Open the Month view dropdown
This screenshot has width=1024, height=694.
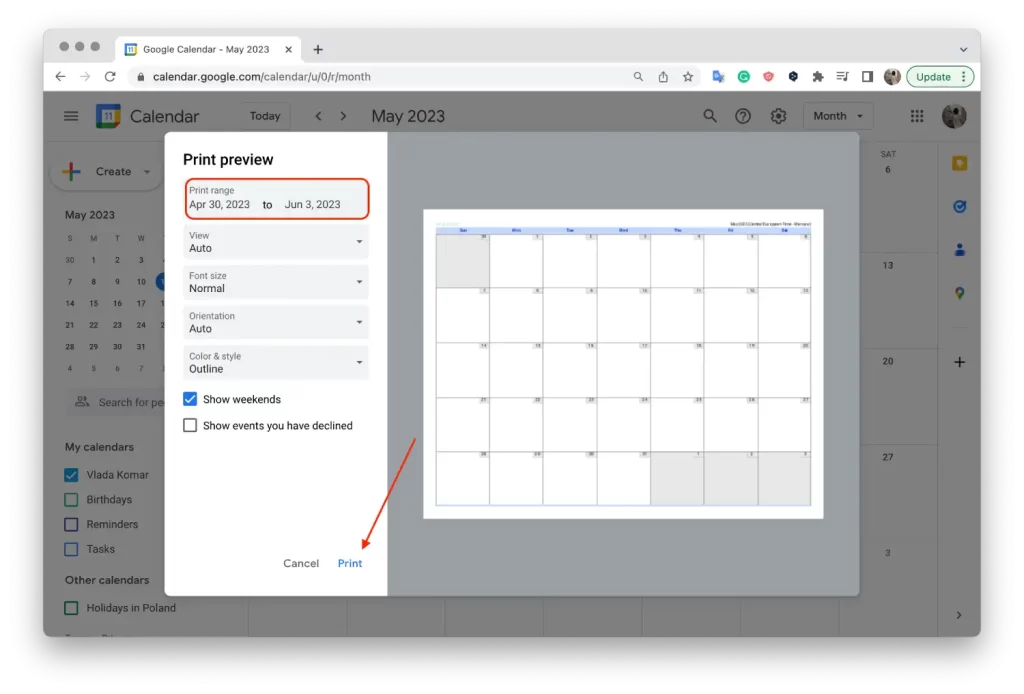click(838, 116)
